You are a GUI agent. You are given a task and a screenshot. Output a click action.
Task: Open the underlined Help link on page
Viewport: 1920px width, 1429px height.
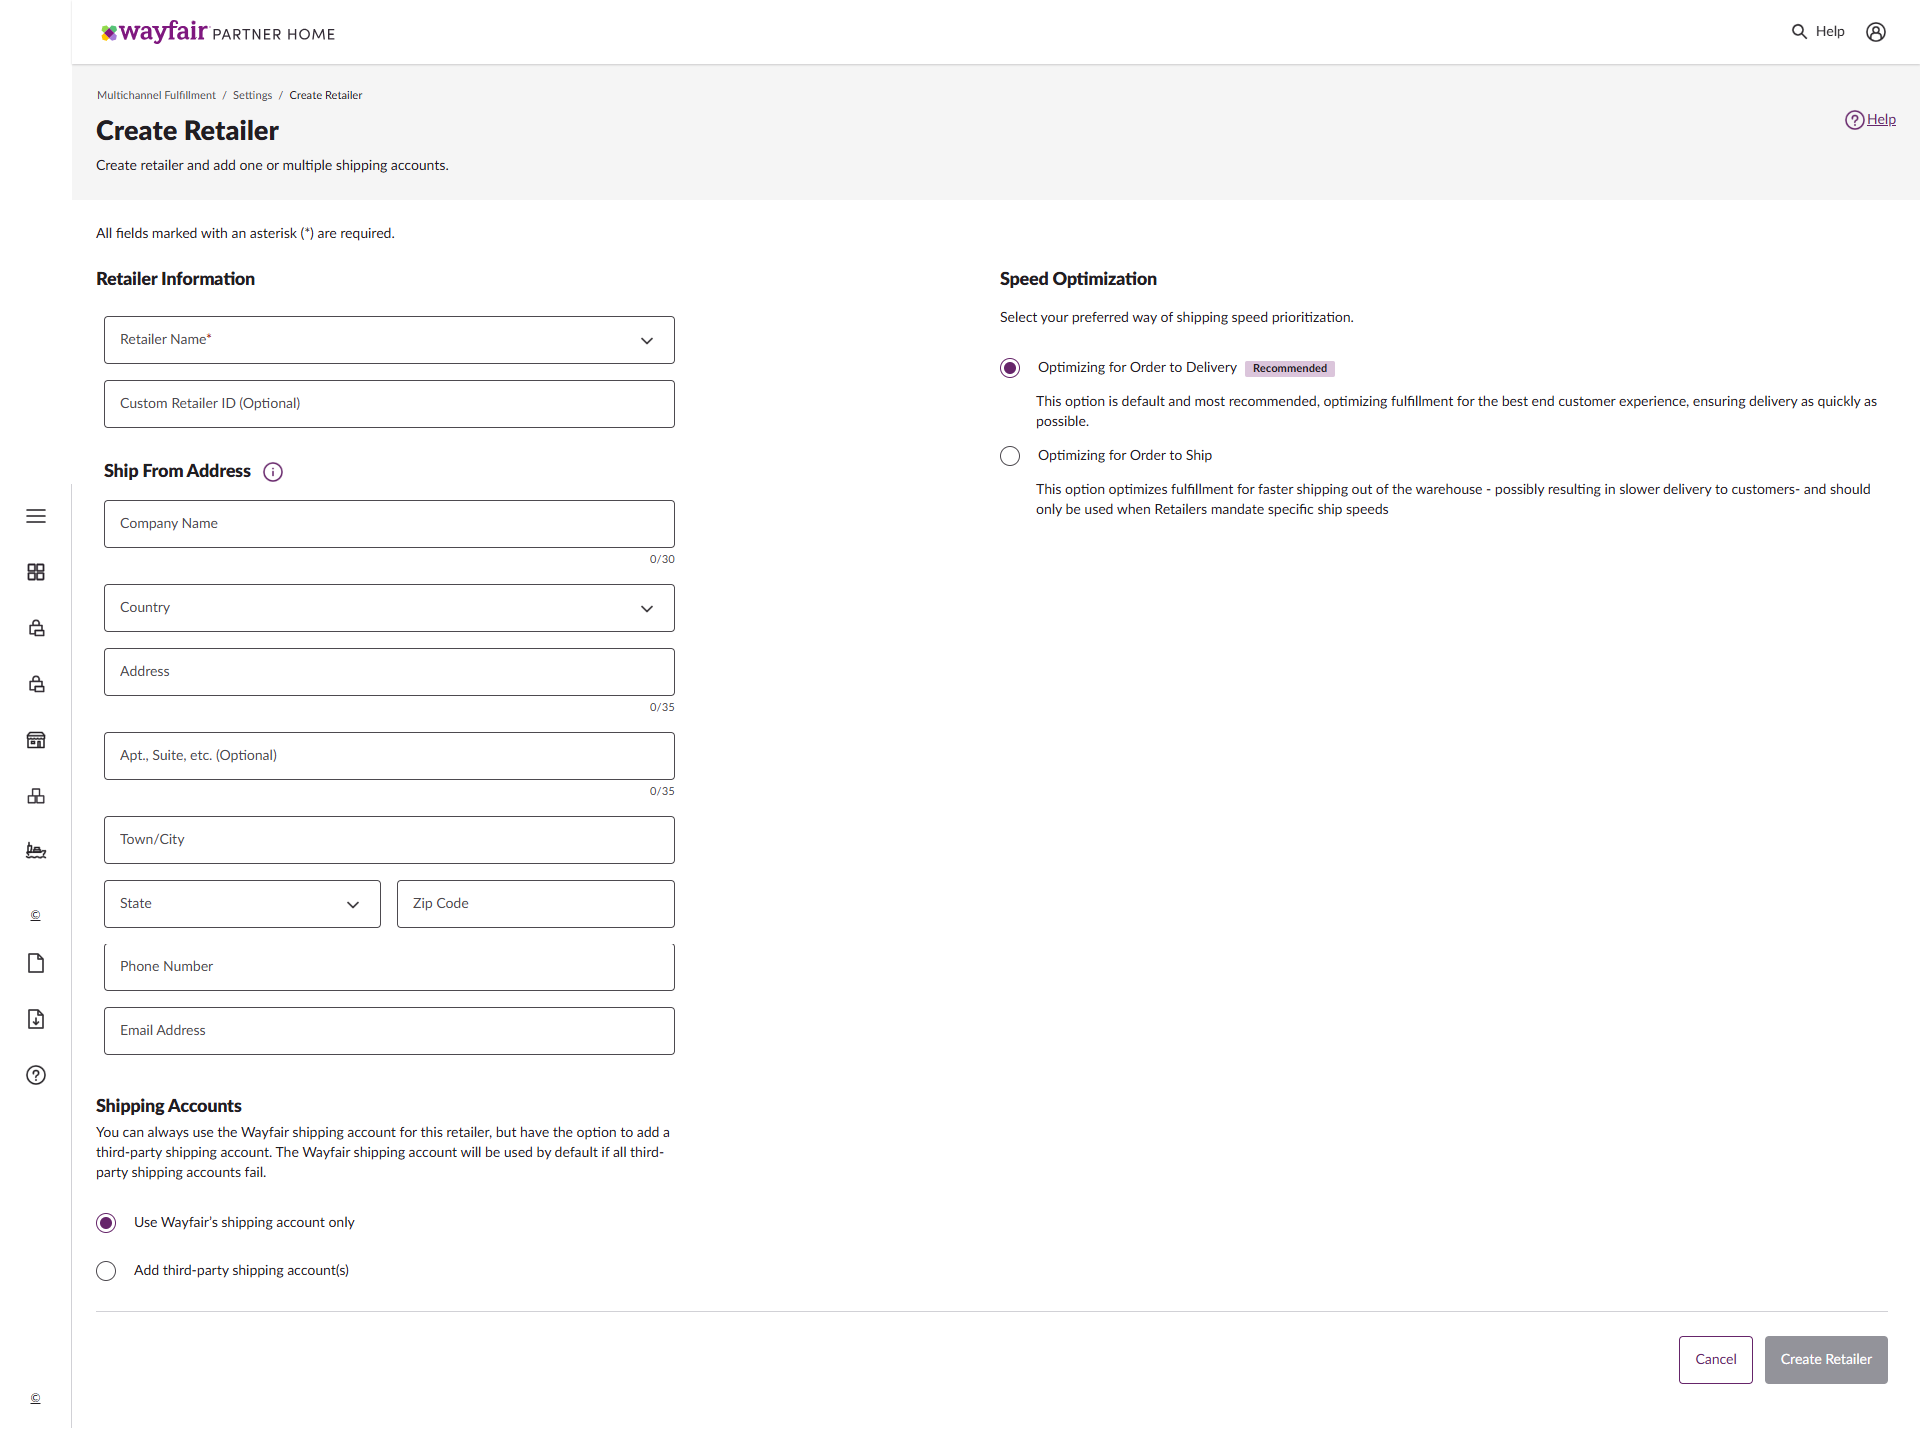[1881, 119]
